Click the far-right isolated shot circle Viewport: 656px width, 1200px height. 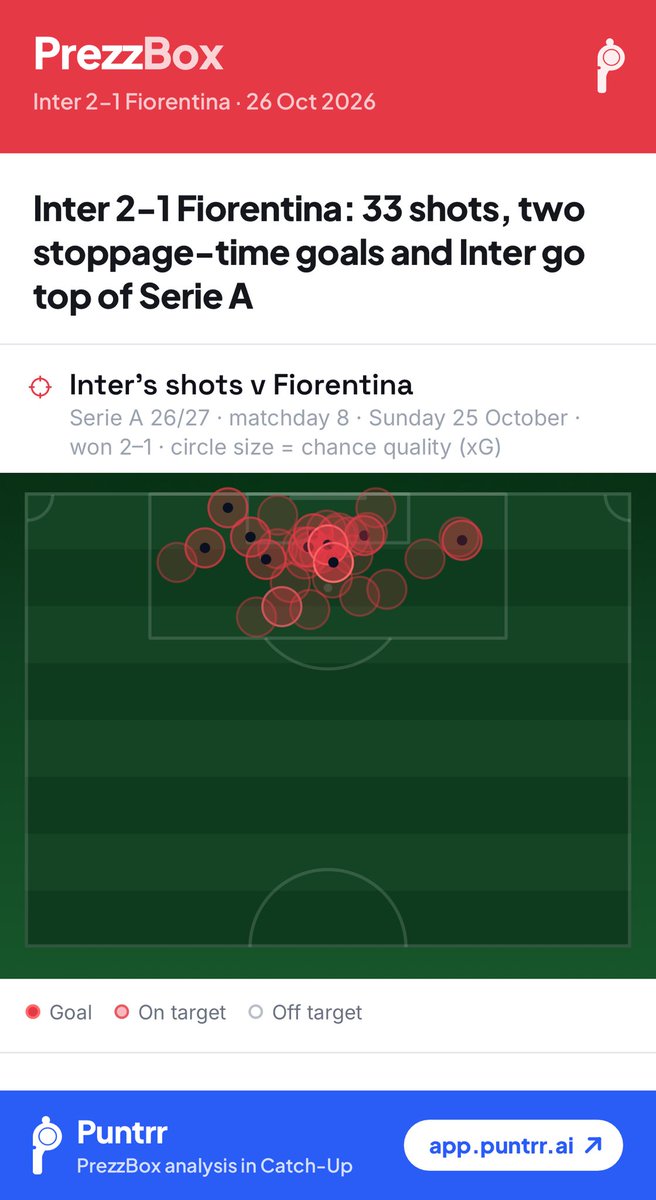[x=461, y=540]
